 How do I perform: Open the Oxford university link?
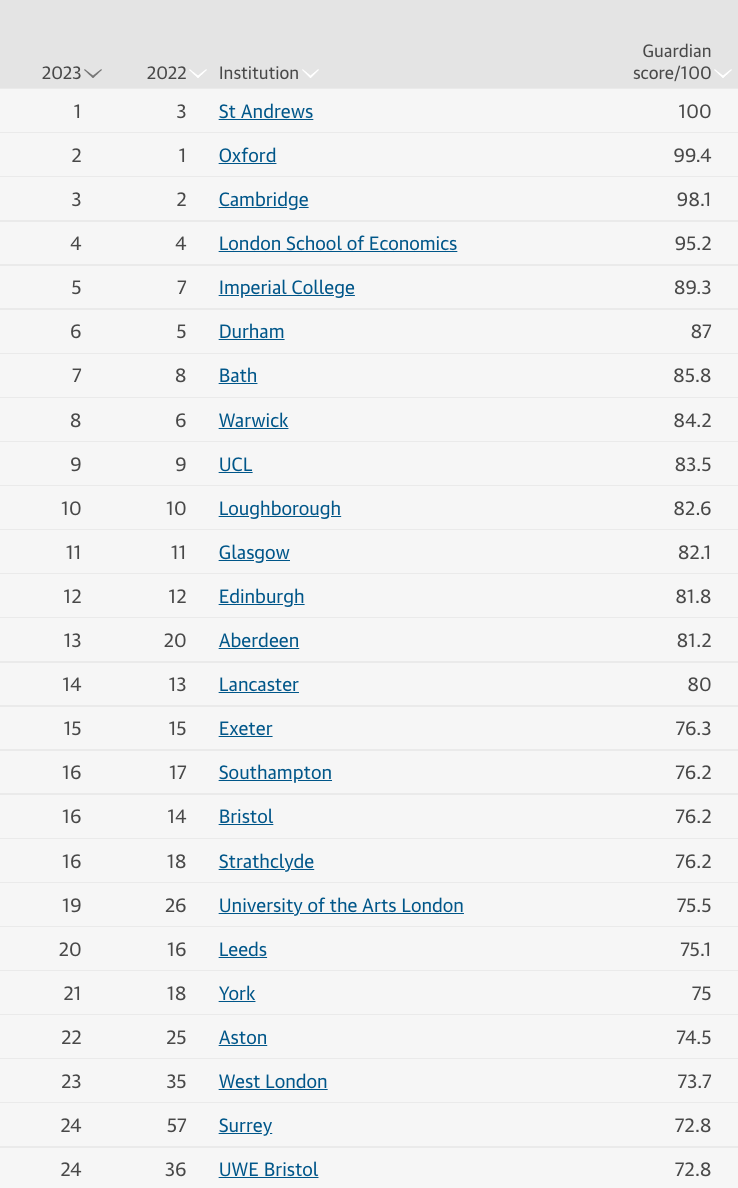(x=247, y=155)
